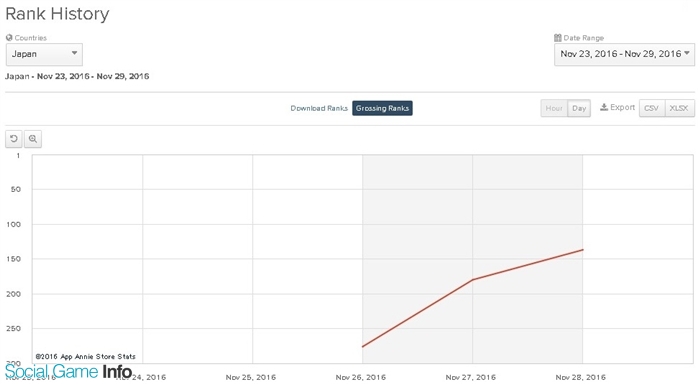Click the Export download icon
Screen dimensions: 700x384
click(604, 107)
